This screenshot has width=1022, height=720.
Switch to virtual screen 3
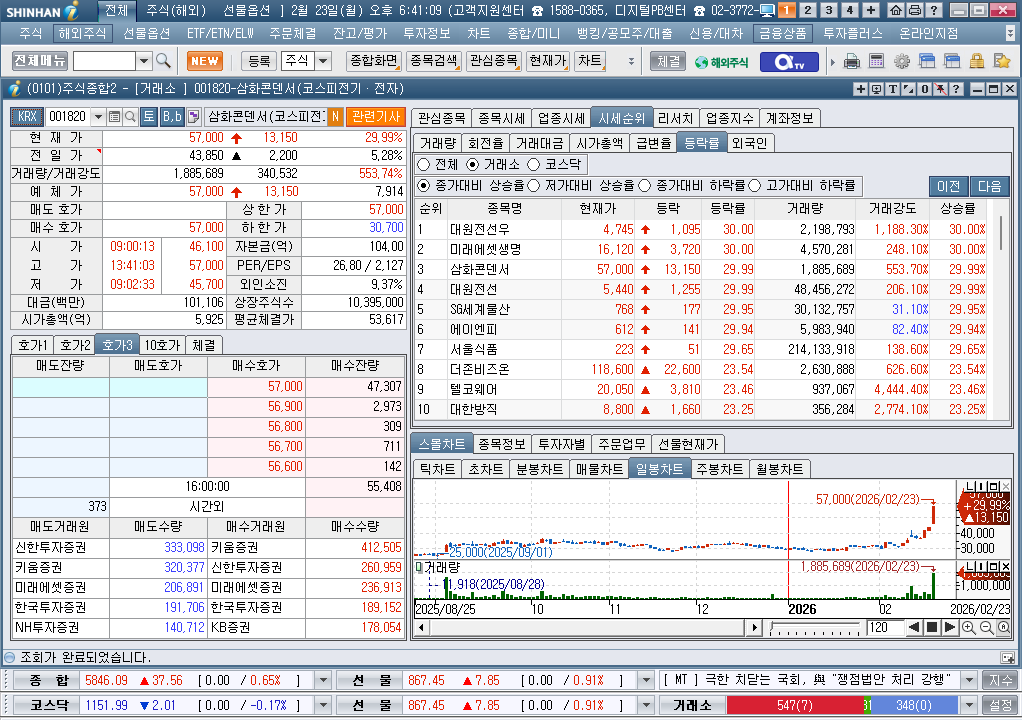(828, 10)
